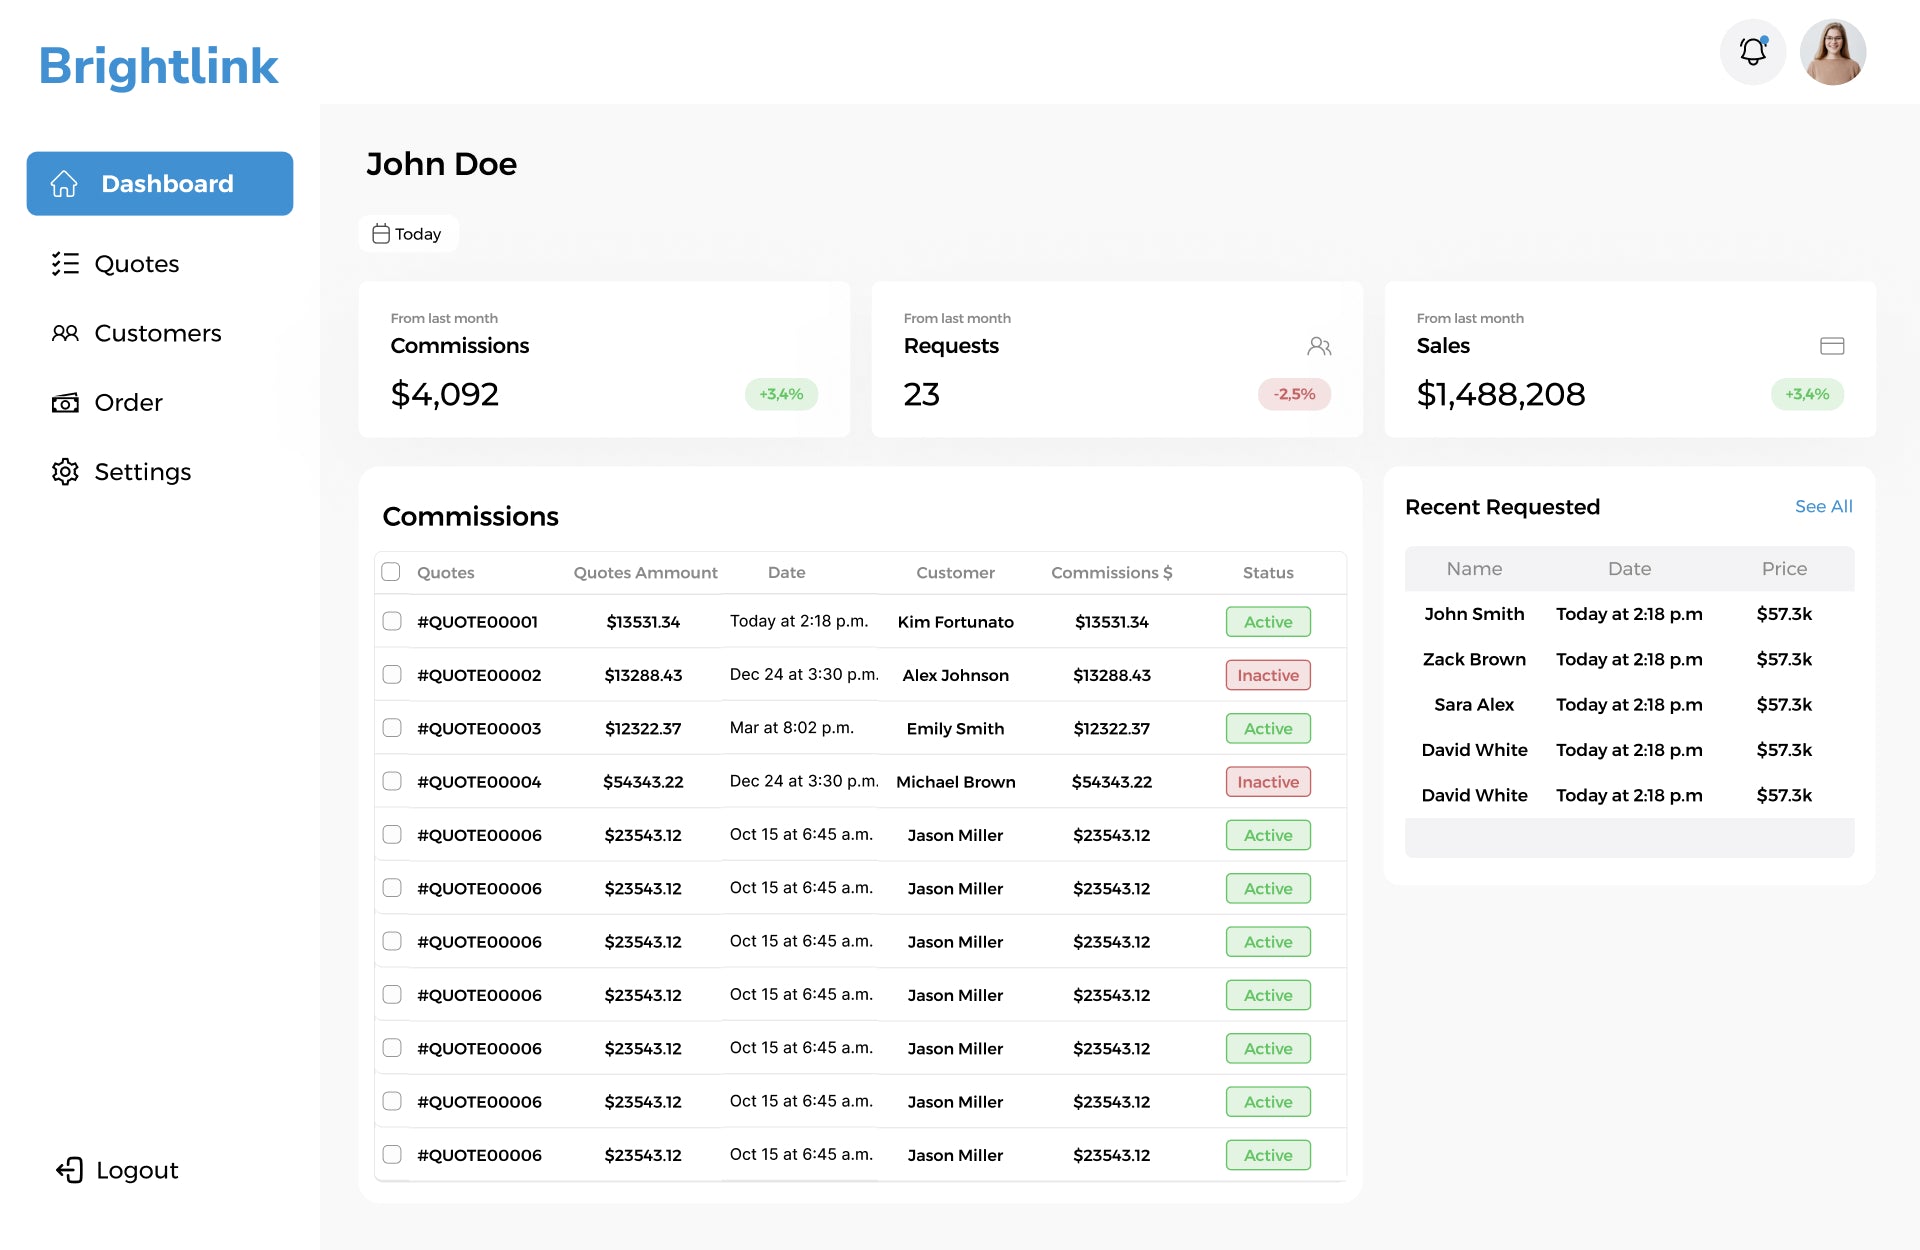Click the users icon in Requests card
This screenshot has height=1250, width=1920.
tap(1319, 346)
